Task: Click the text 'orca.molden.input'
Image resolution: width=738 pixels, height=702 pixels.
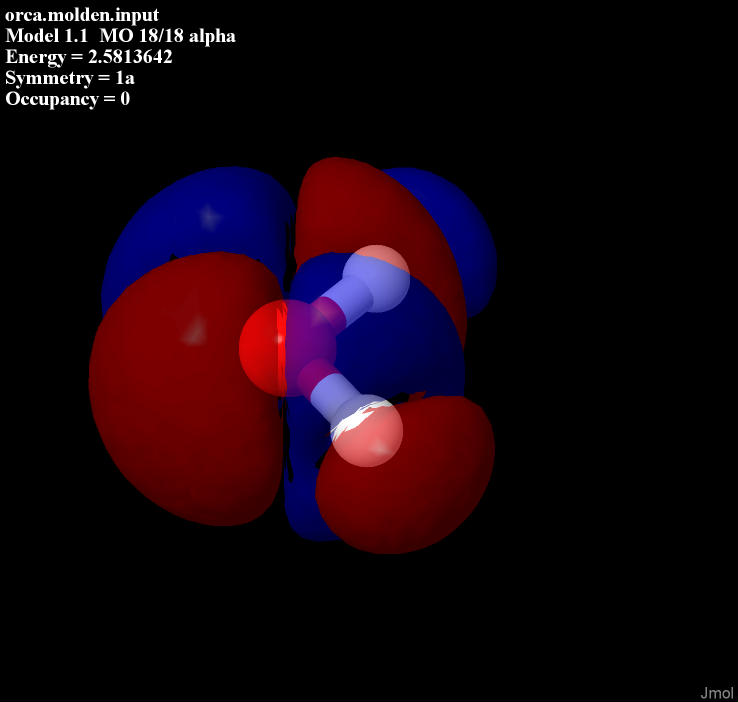Action: [82, 15]
